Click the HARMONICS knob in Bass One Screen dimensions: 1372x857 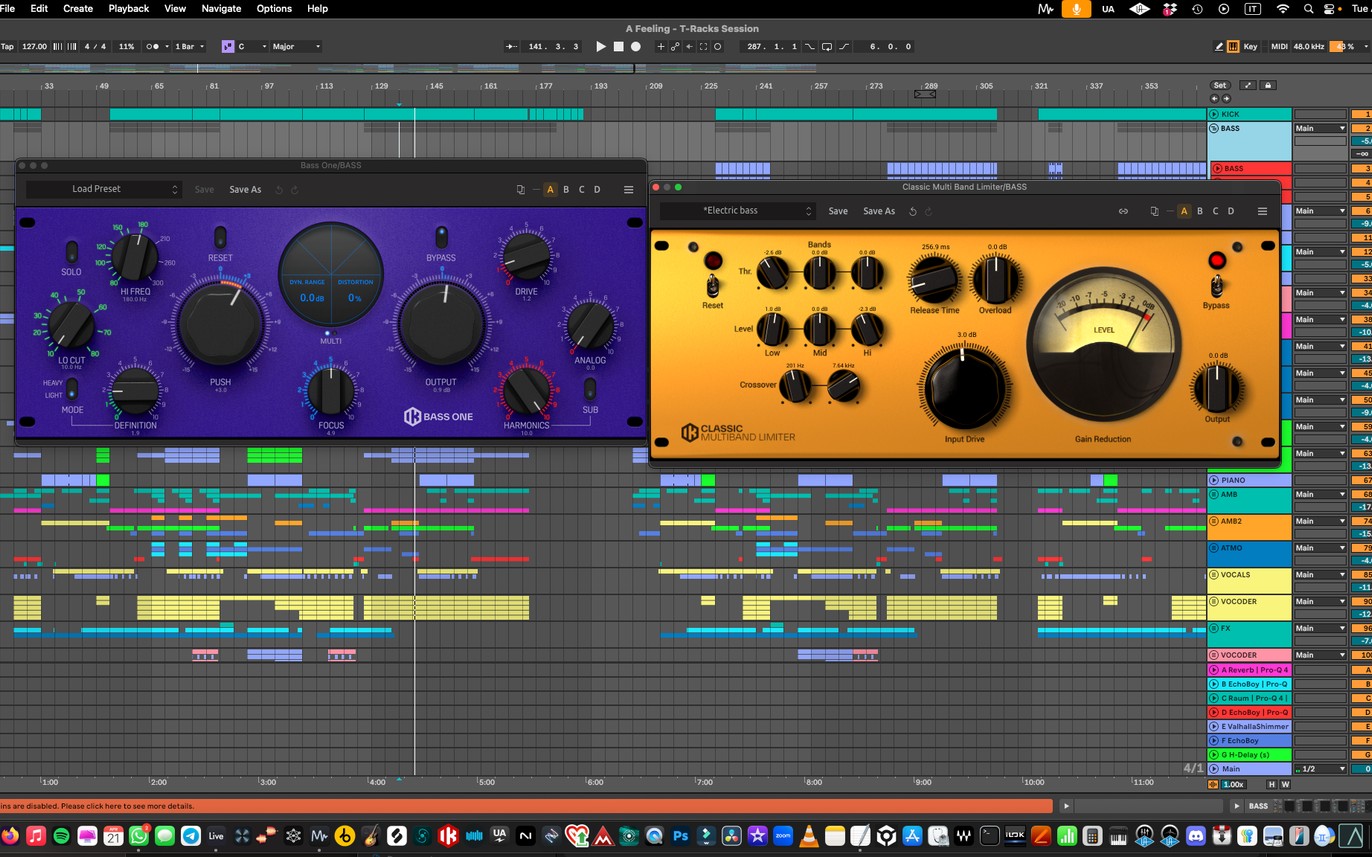(x=526, y=391)
